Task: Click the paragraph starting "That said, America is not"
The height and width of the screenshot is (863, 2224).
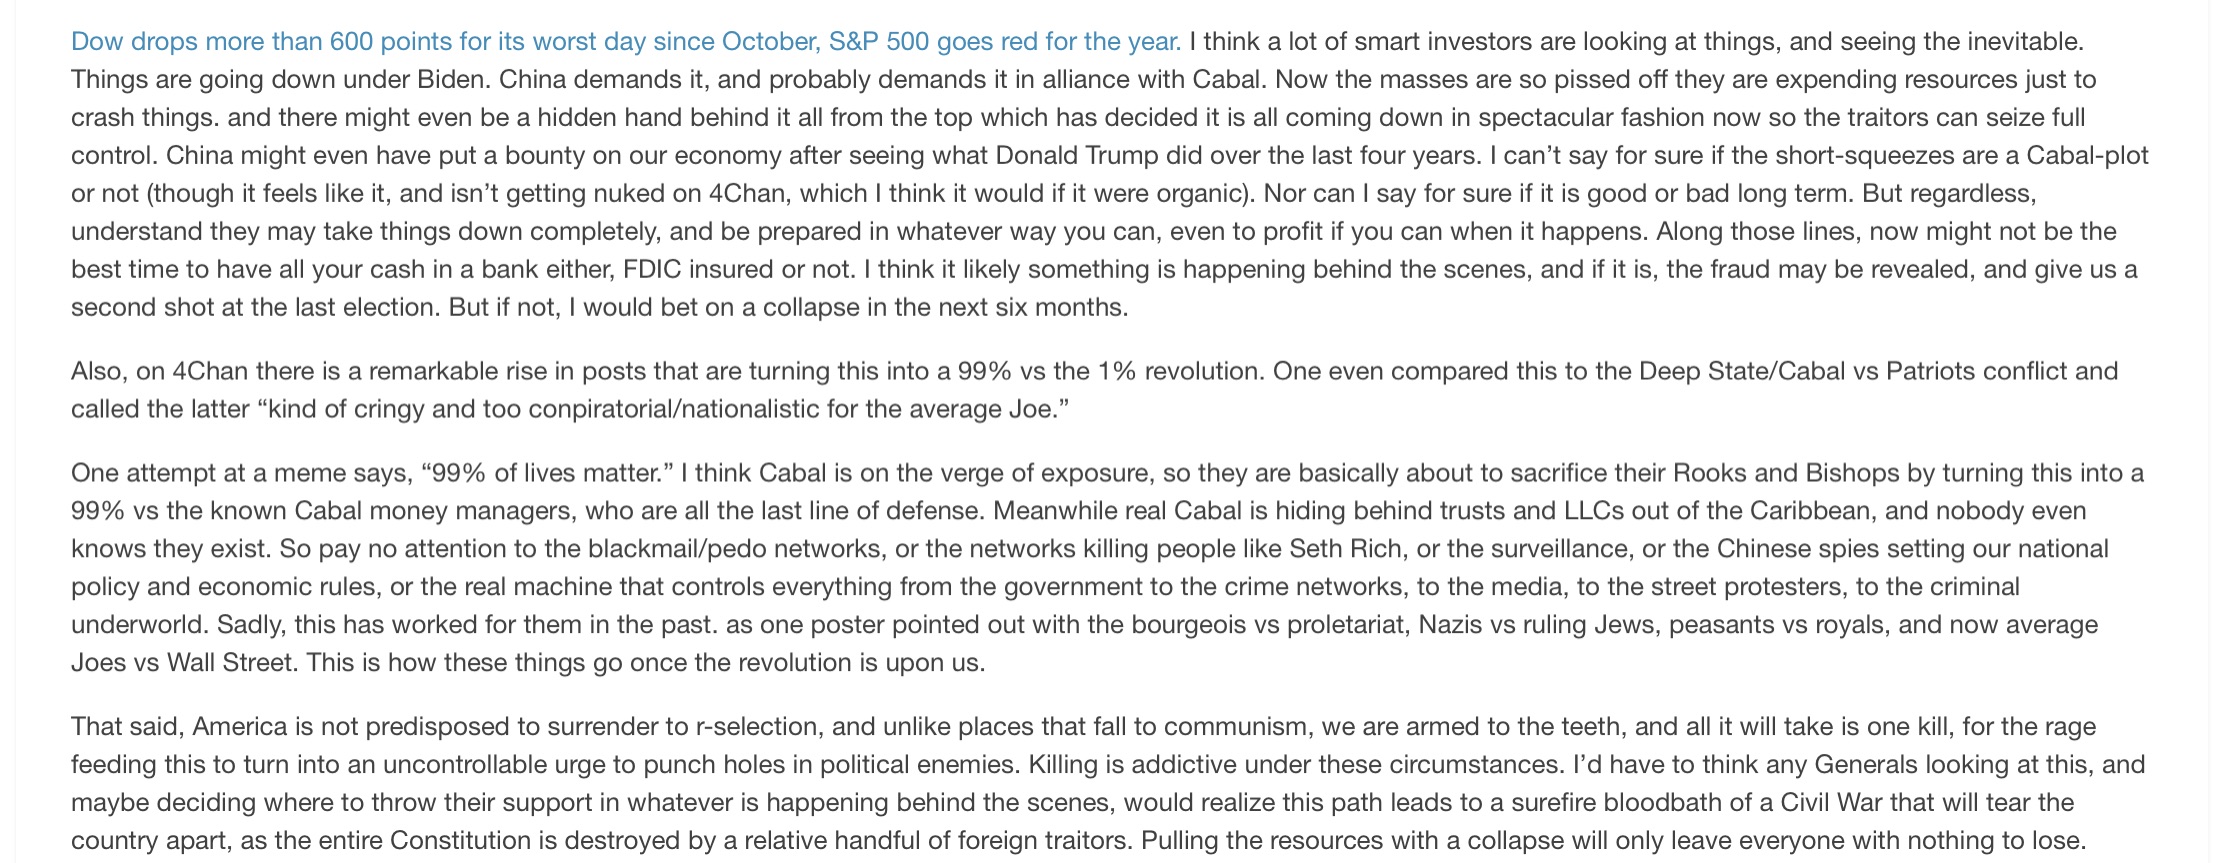Action: (1107, 783)
